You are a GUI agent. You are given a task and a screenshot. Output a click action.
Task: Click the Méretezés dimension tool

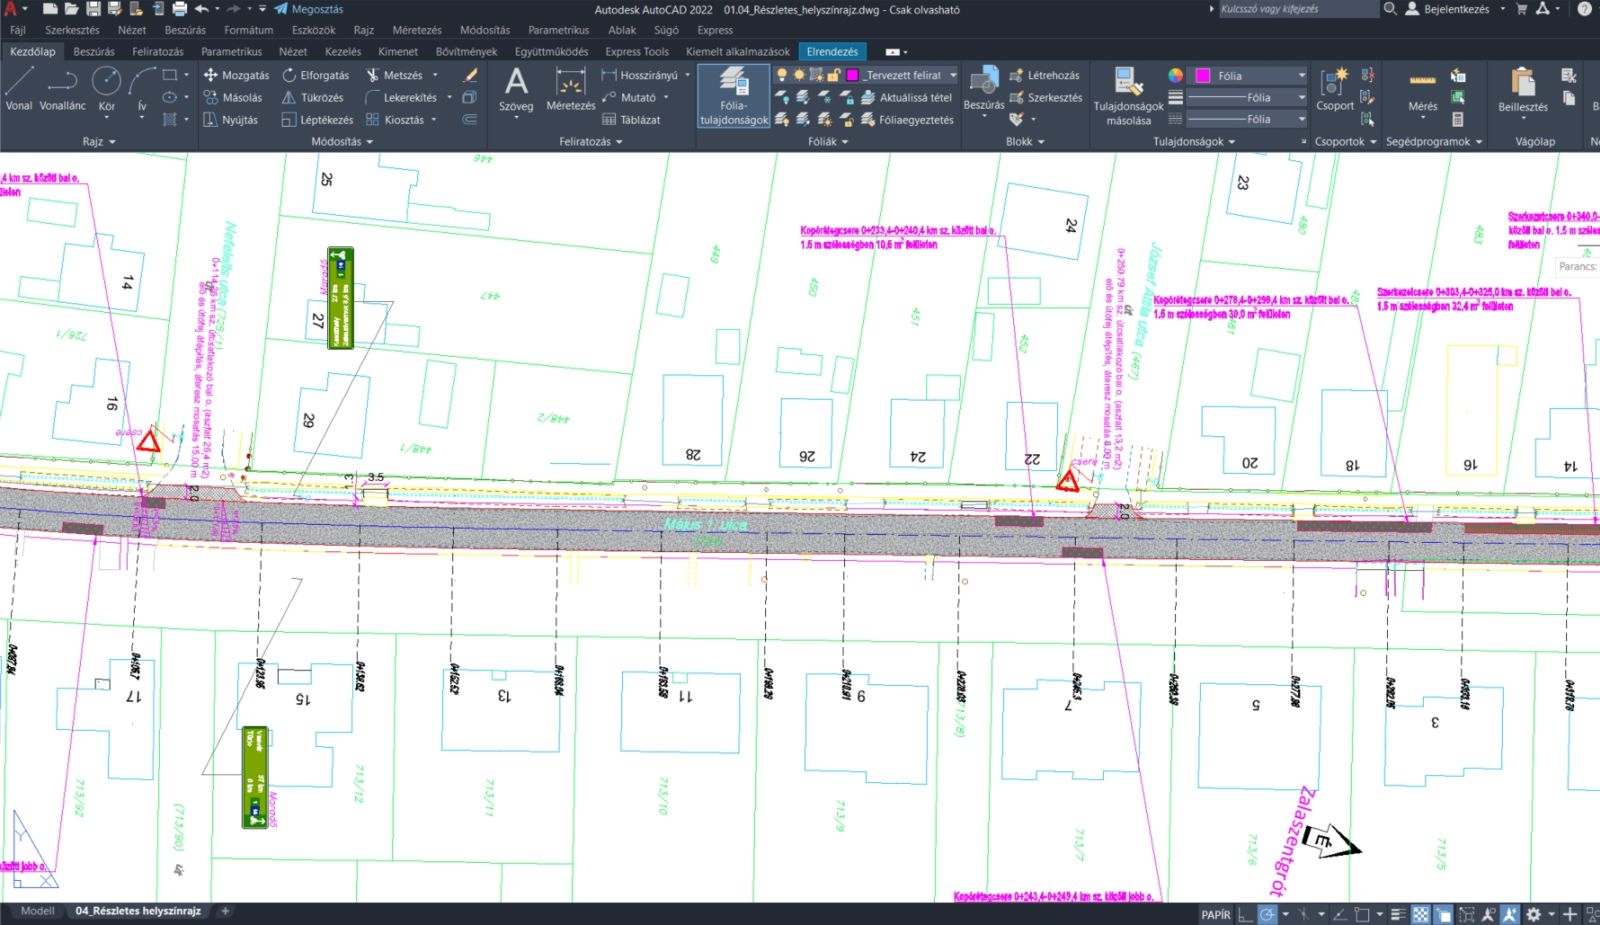coord(570,88)
